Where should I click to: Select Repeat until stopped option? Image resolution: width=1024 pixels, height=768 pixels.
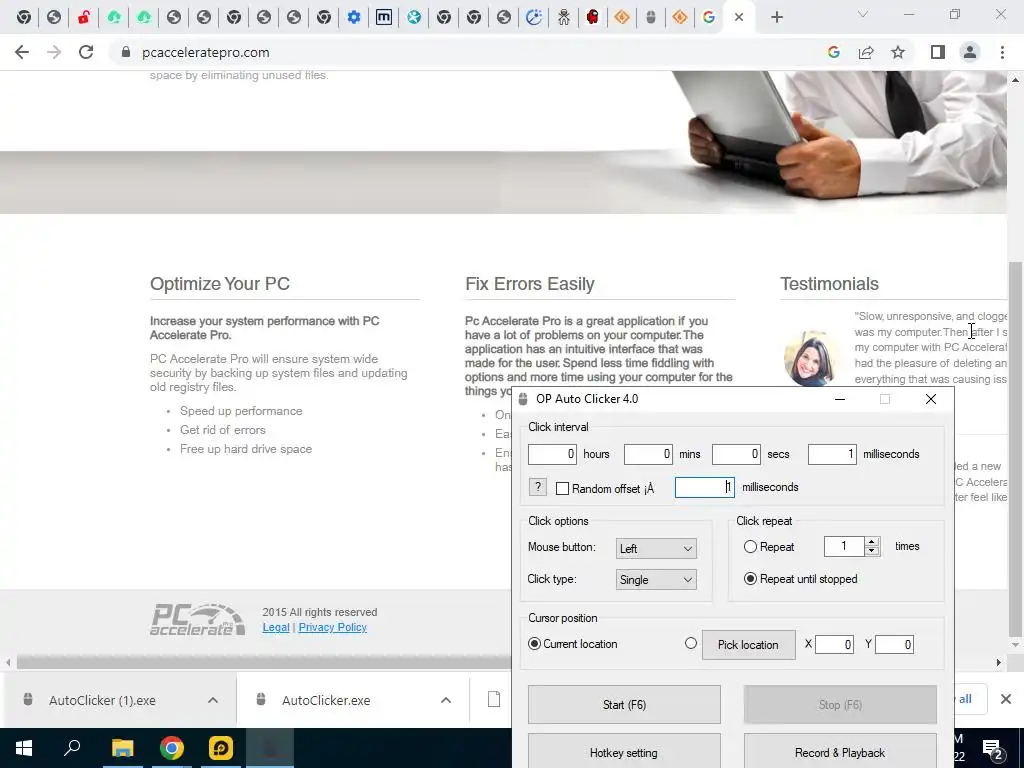point(750,579)
